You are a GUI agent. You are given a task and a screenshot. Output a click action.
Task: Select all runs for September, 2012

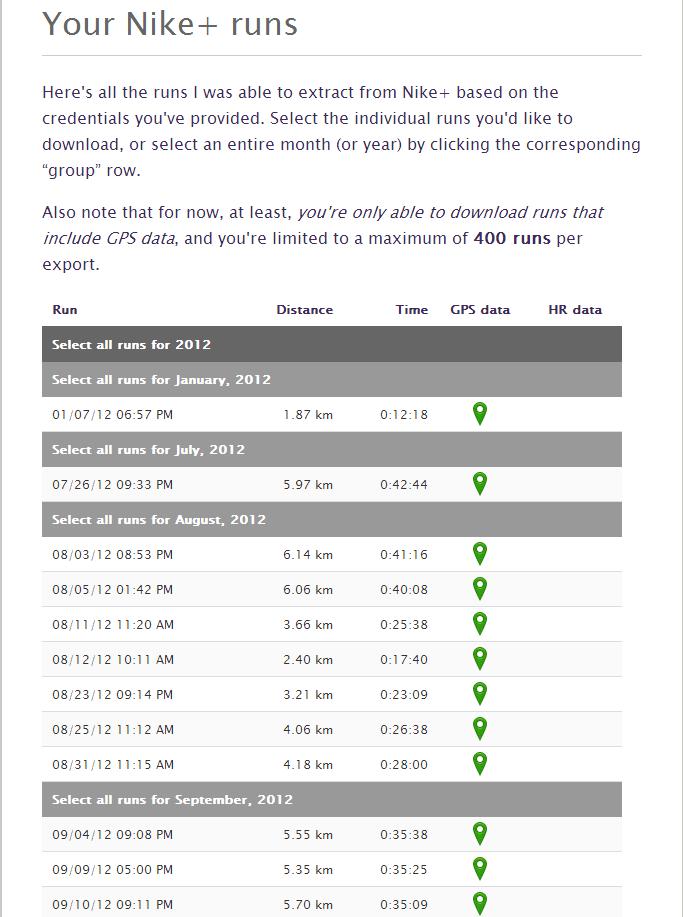[172, 800]
